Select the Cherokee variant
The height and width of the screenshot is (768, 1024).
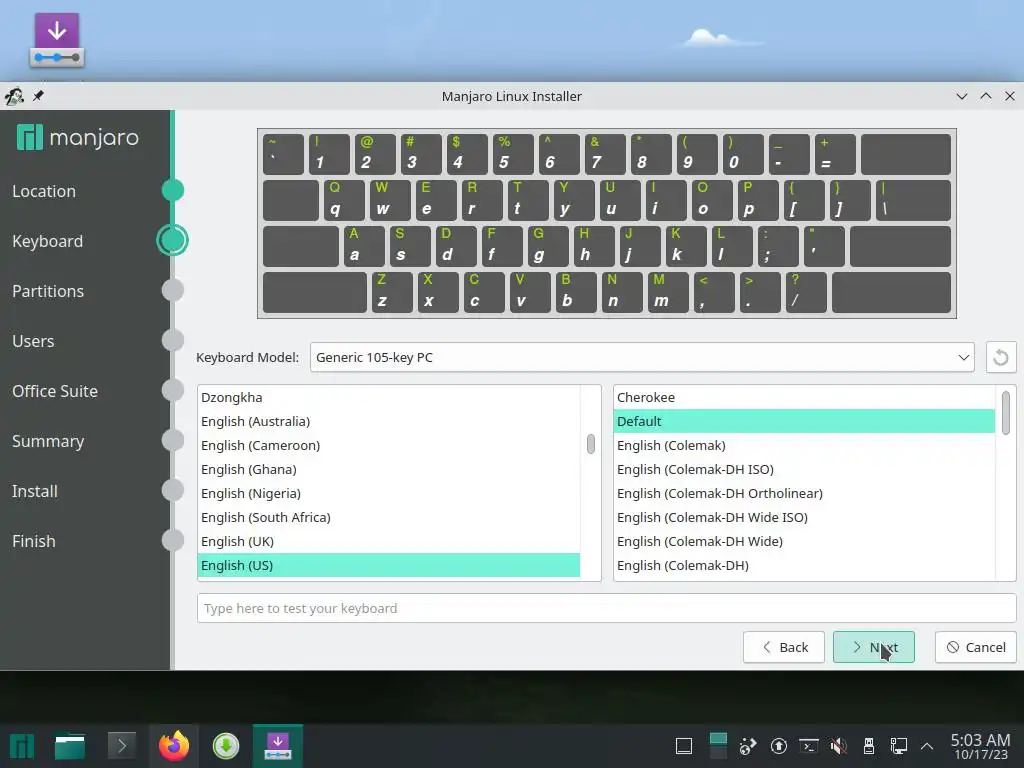pyautogui.click(x=804, y=397)
